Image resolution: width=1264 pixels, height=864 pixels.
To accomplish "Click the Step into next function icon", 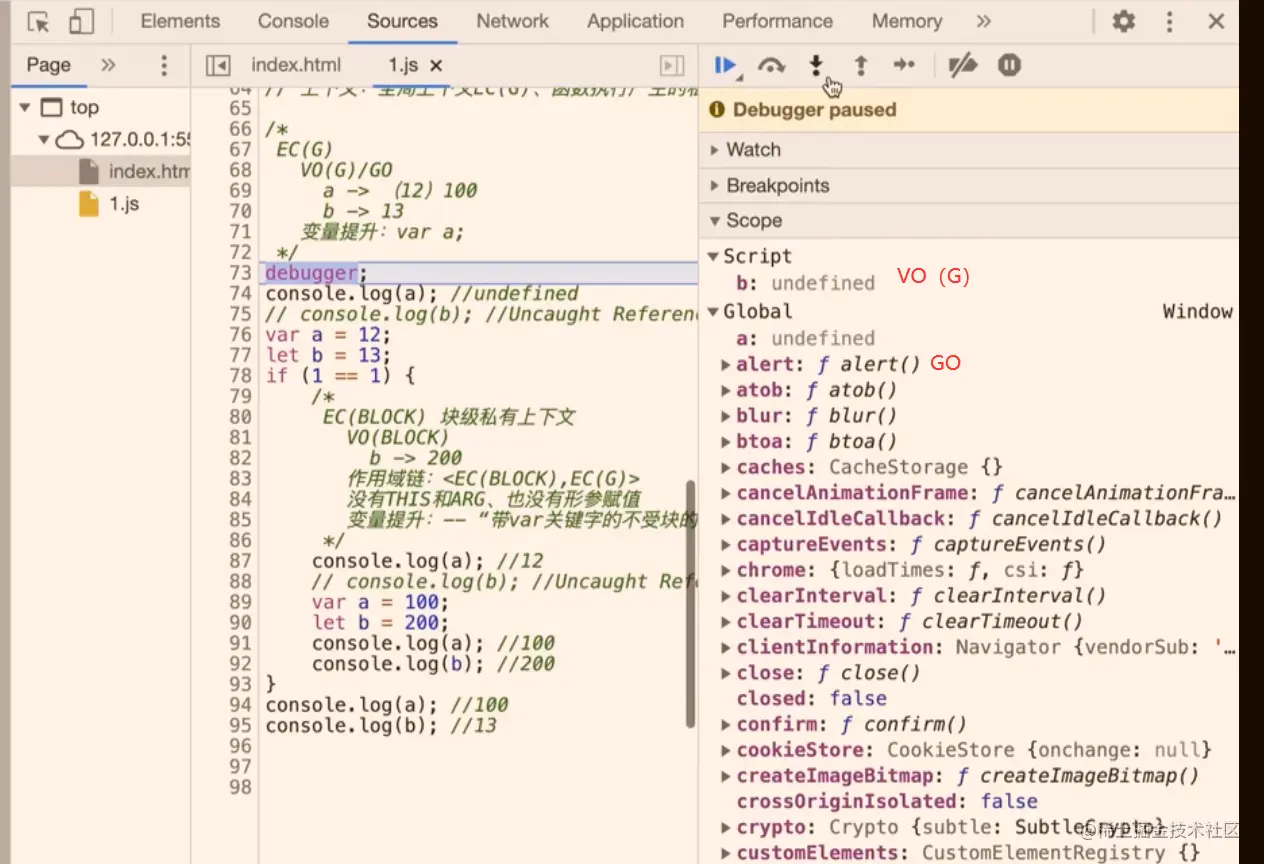I will (x=816, y=66).
